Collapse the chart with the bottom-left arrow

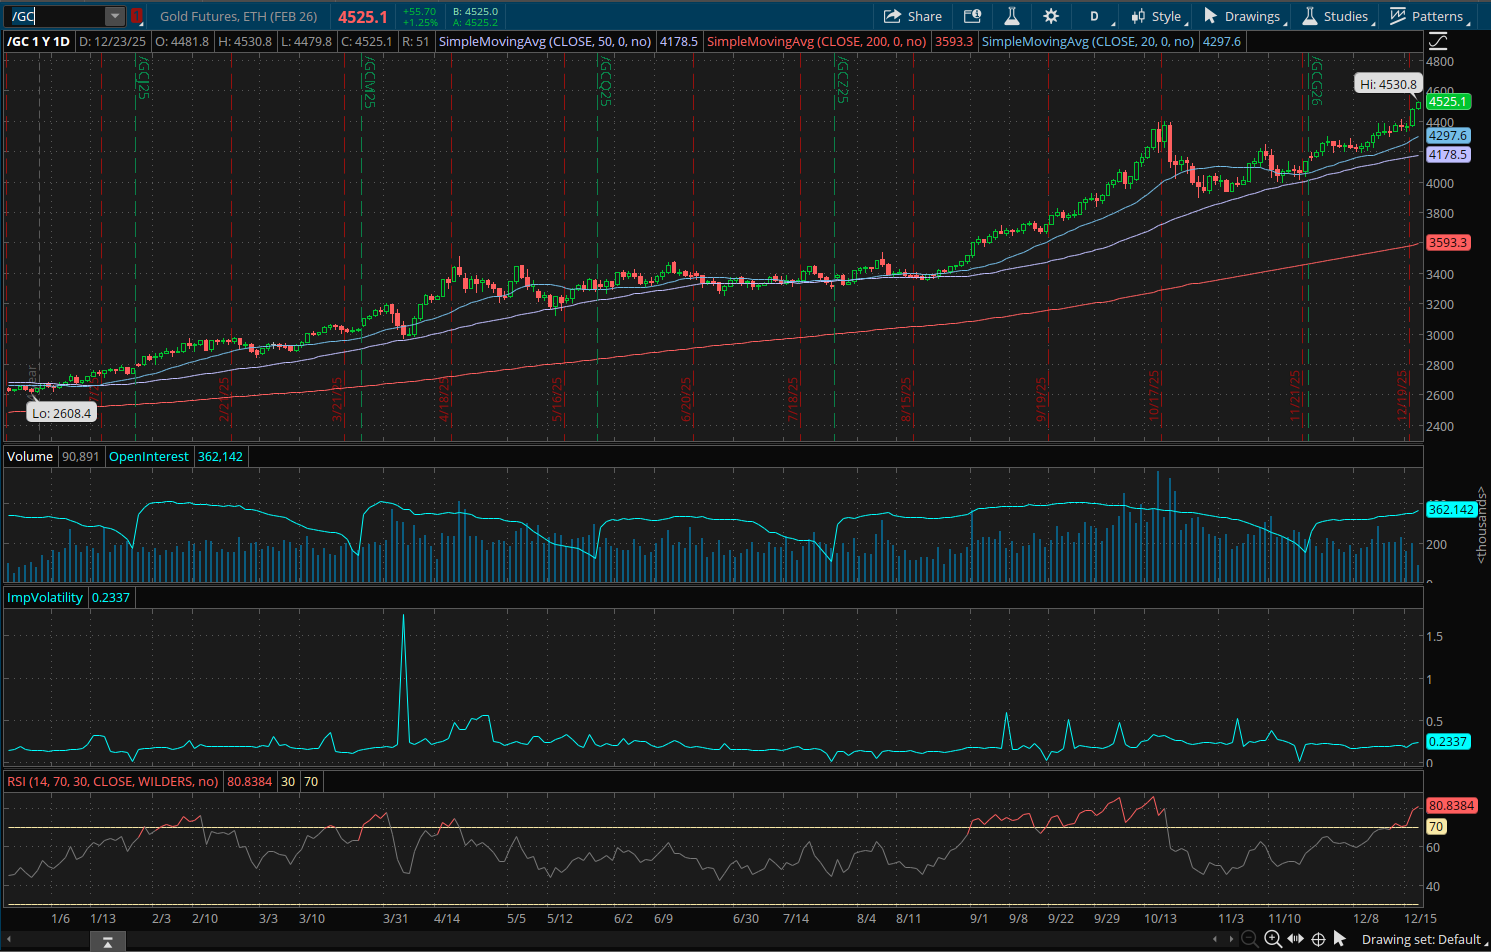(x=107, y=941)
